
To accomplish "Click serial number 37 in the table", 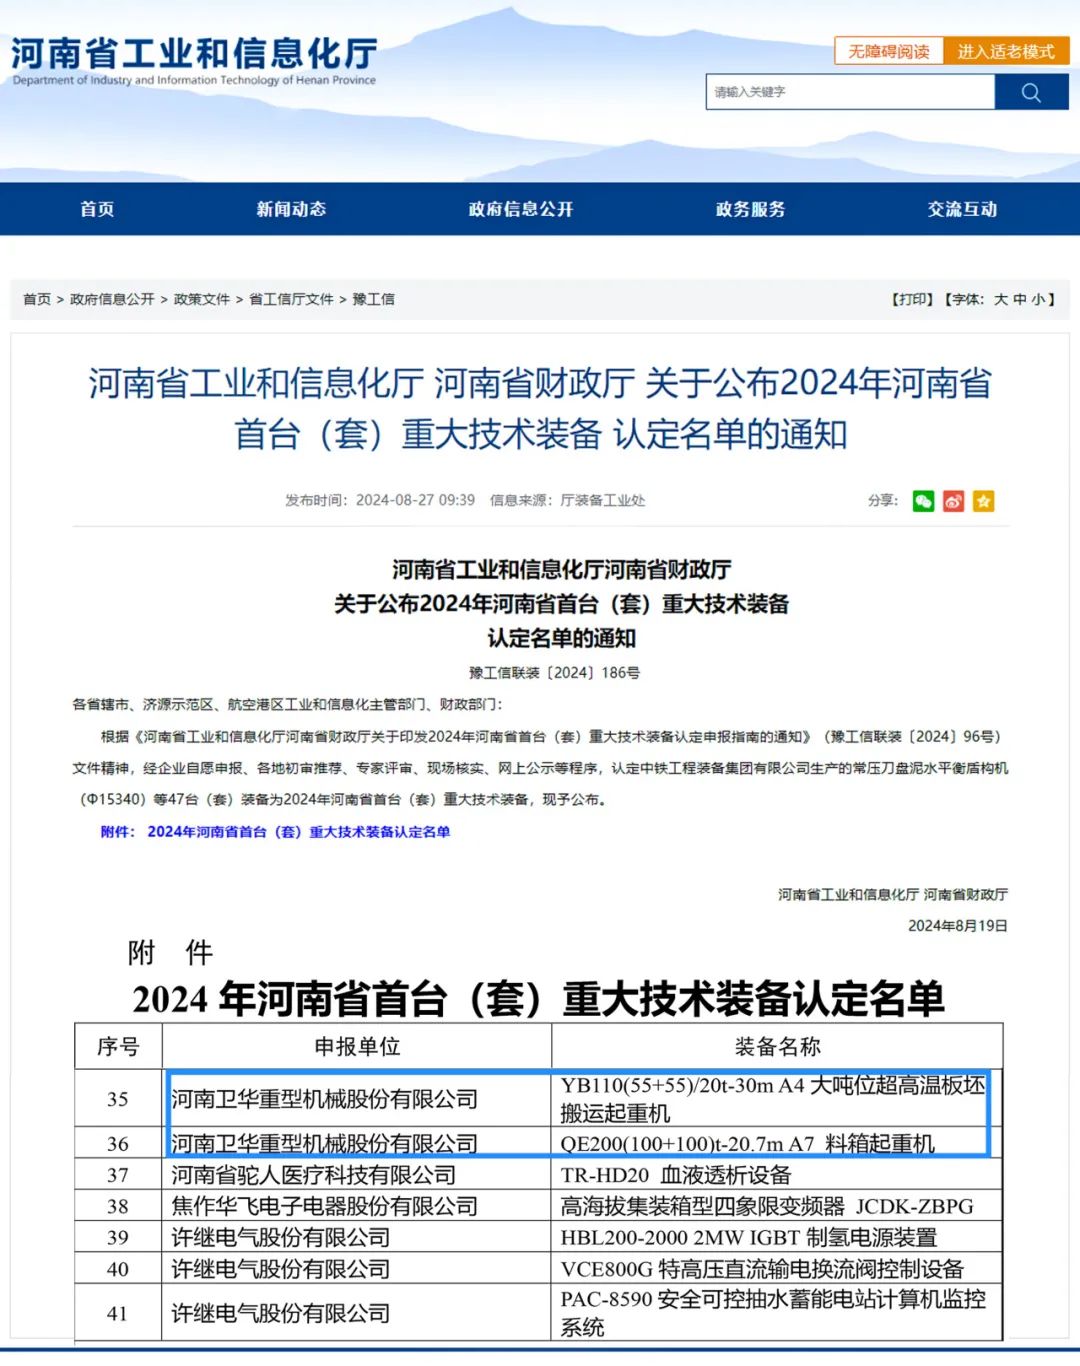I will point(118,1175).
